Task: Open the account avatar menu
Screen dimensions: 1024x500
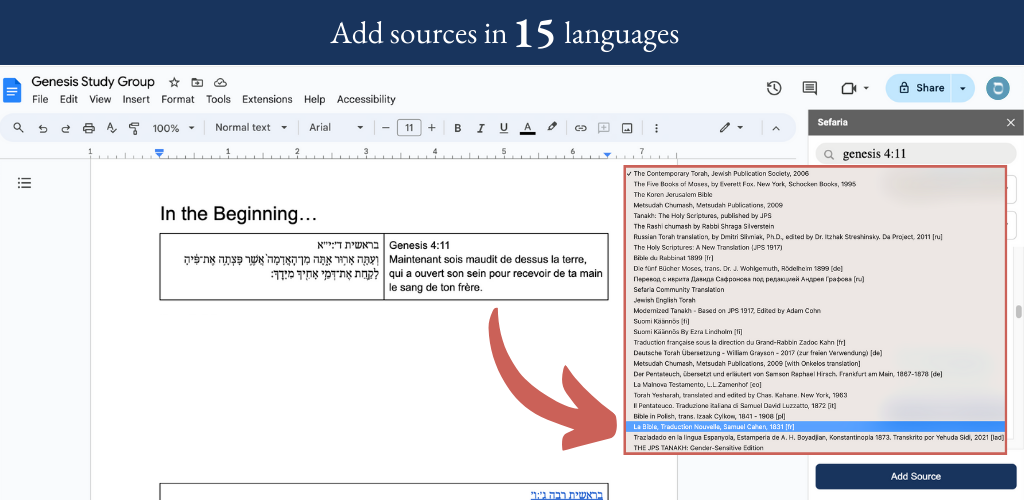Action: pos(997,88)
